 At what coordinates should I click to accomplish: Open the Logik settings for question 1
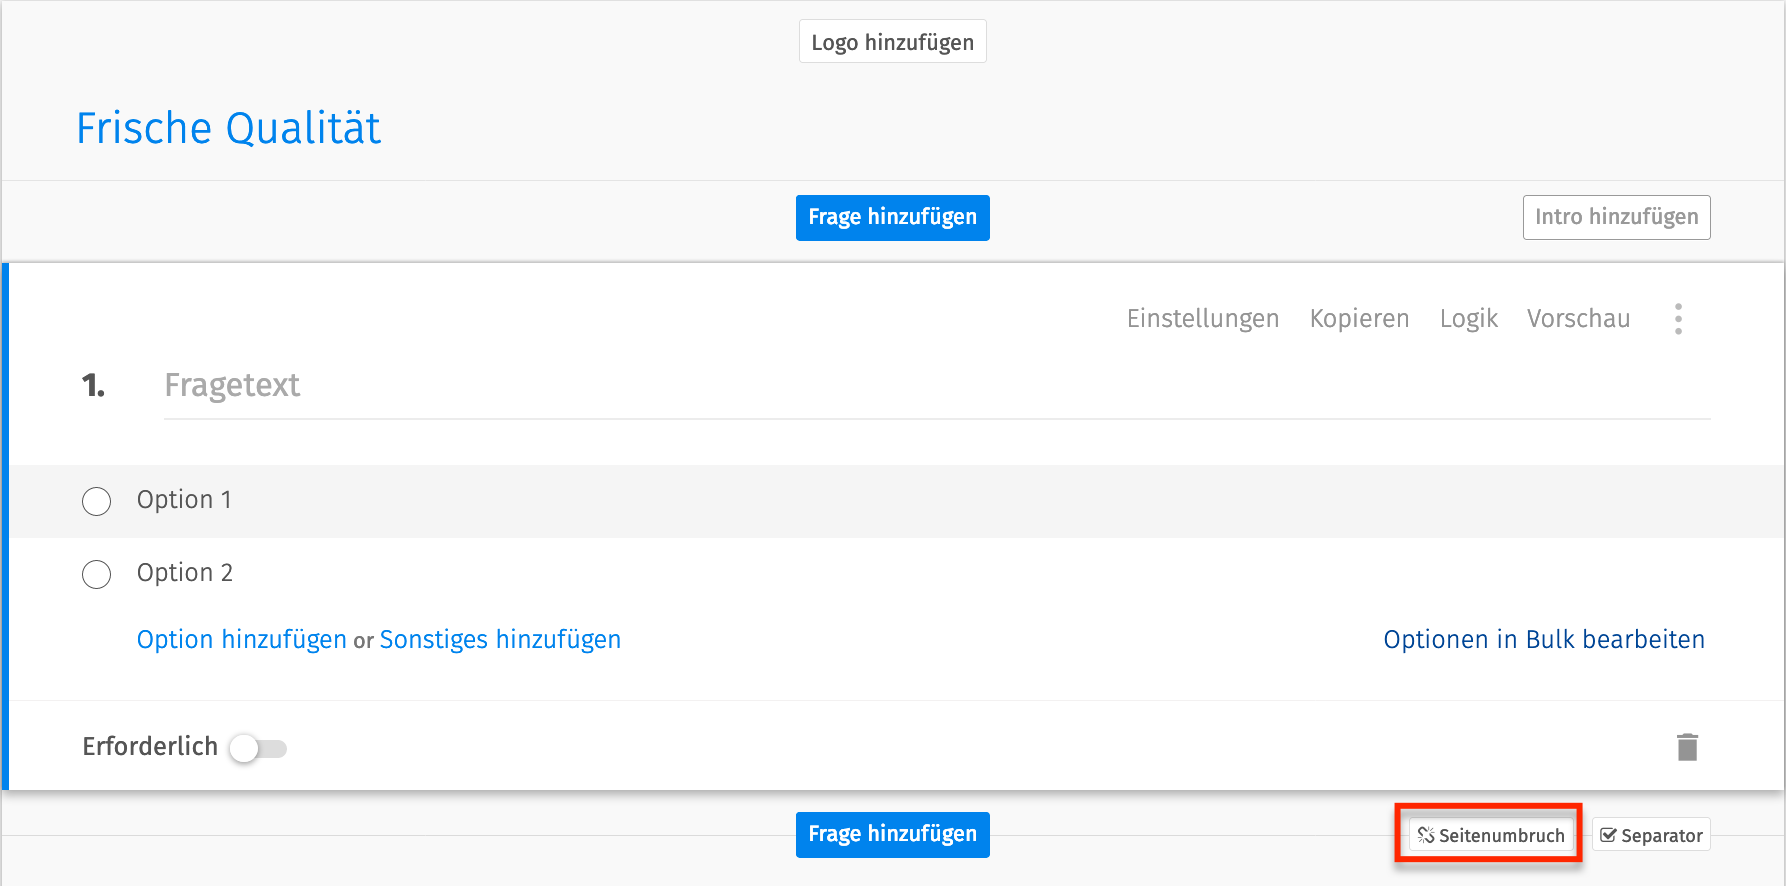coord(1468,318)
